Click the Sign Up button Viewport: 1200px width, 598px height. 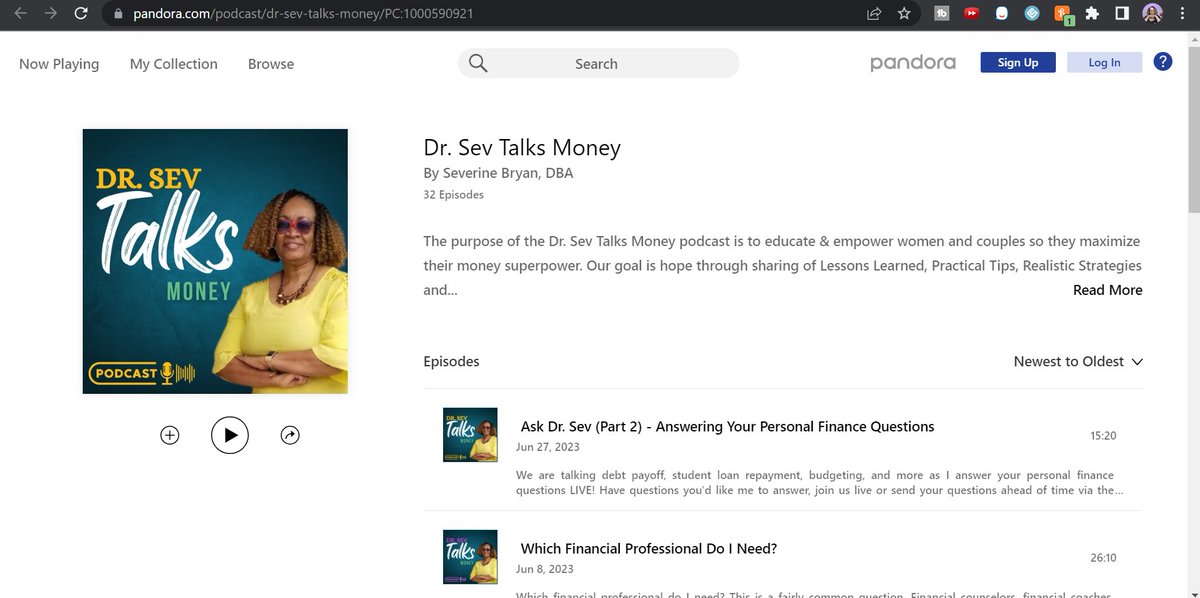pos(1018,62)
